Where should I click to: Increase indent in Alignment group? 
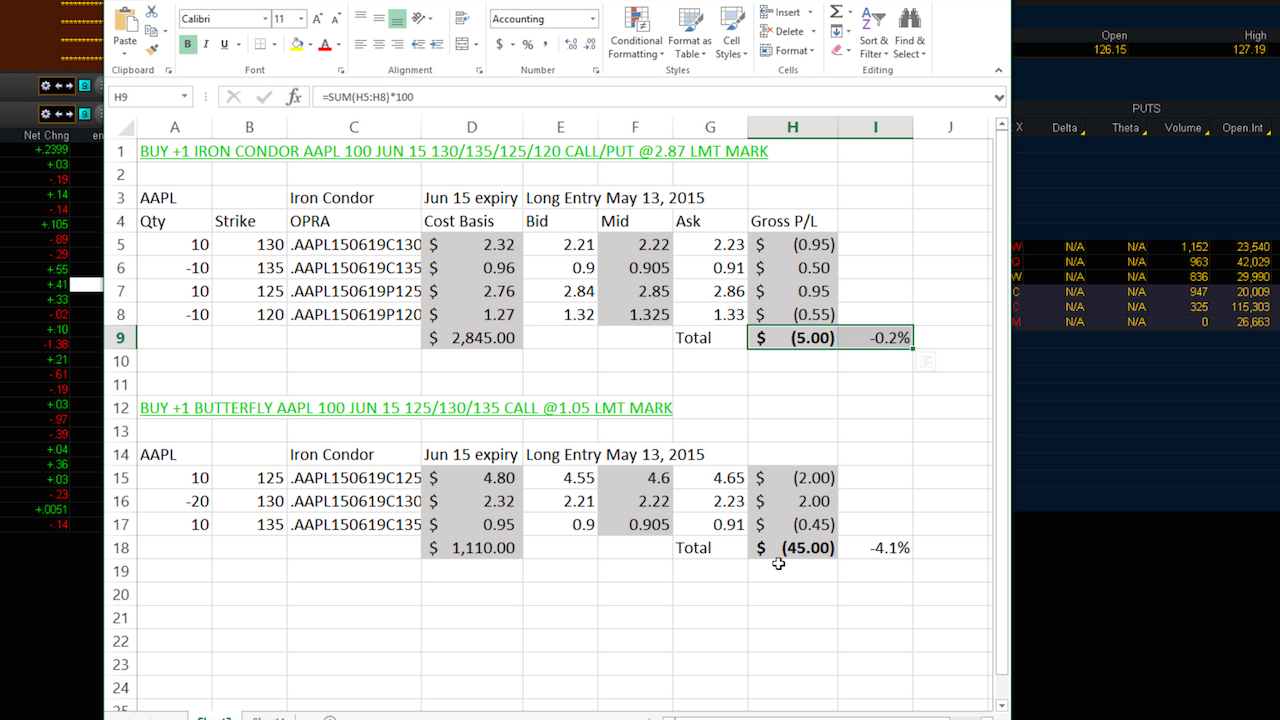coord(439,44)
